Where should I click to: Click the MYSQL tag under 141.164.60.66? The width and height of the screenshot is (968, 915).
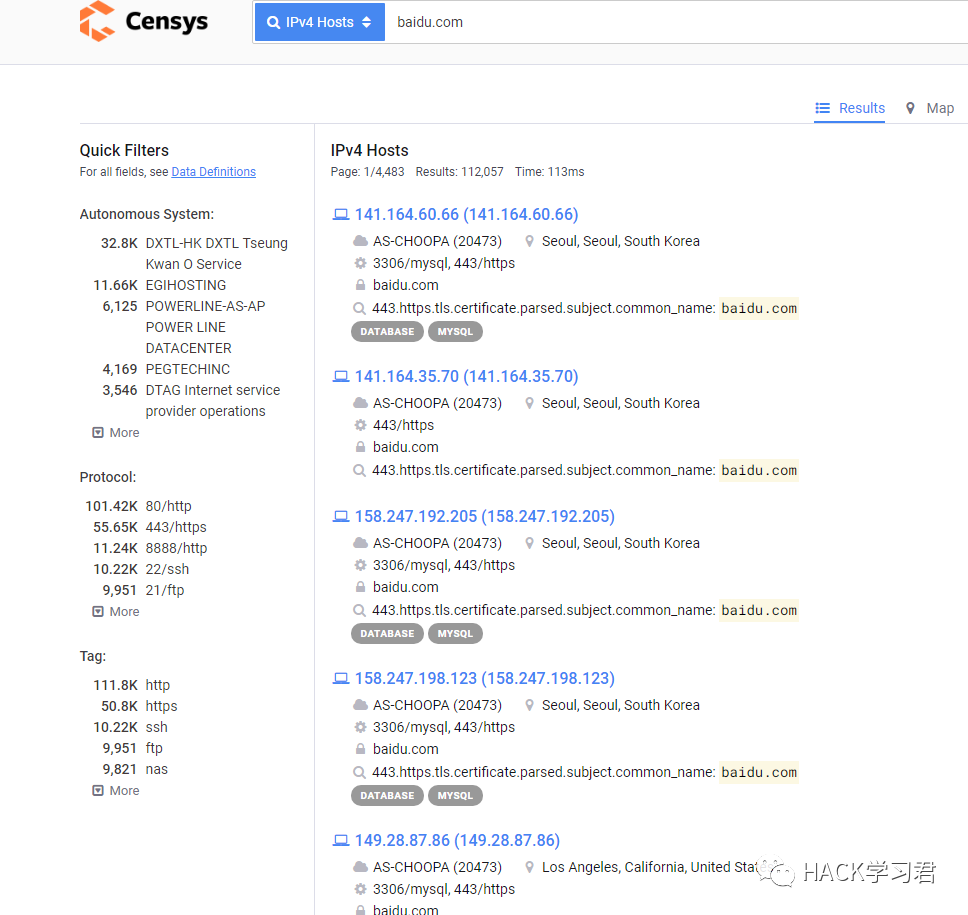[x=455, y=332]
